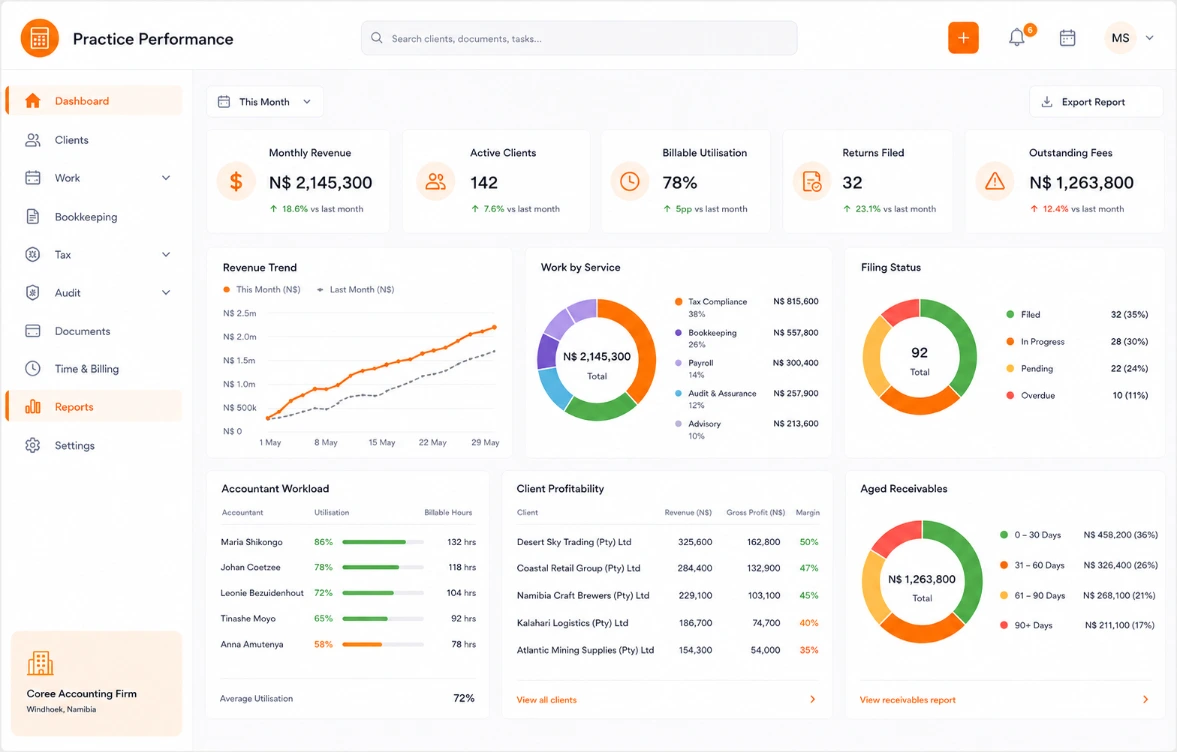Open Settings in sidebar
The height and width of the screenshot is (752, 1177).
pyautogui.click(x=95, y=445)
